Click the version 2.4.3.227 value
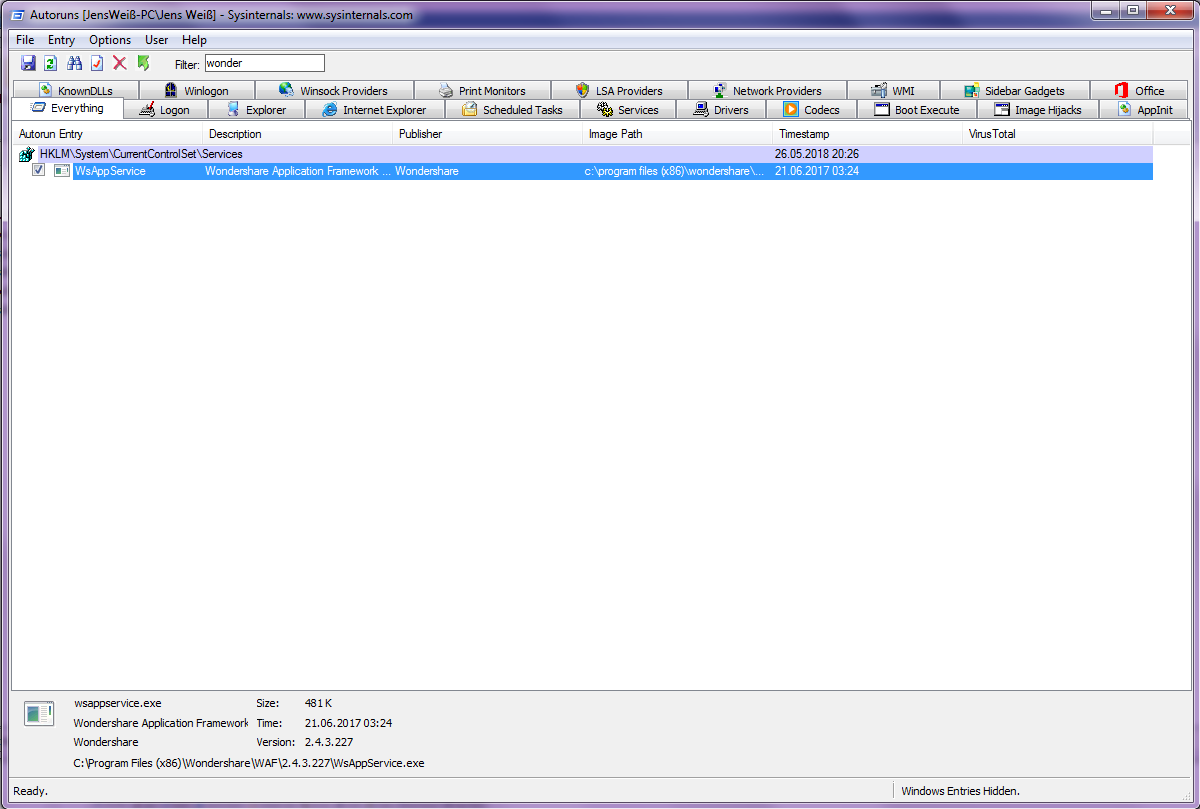Image resolution: width=1200 pixels, height=809 pixels. coord(329,742)
